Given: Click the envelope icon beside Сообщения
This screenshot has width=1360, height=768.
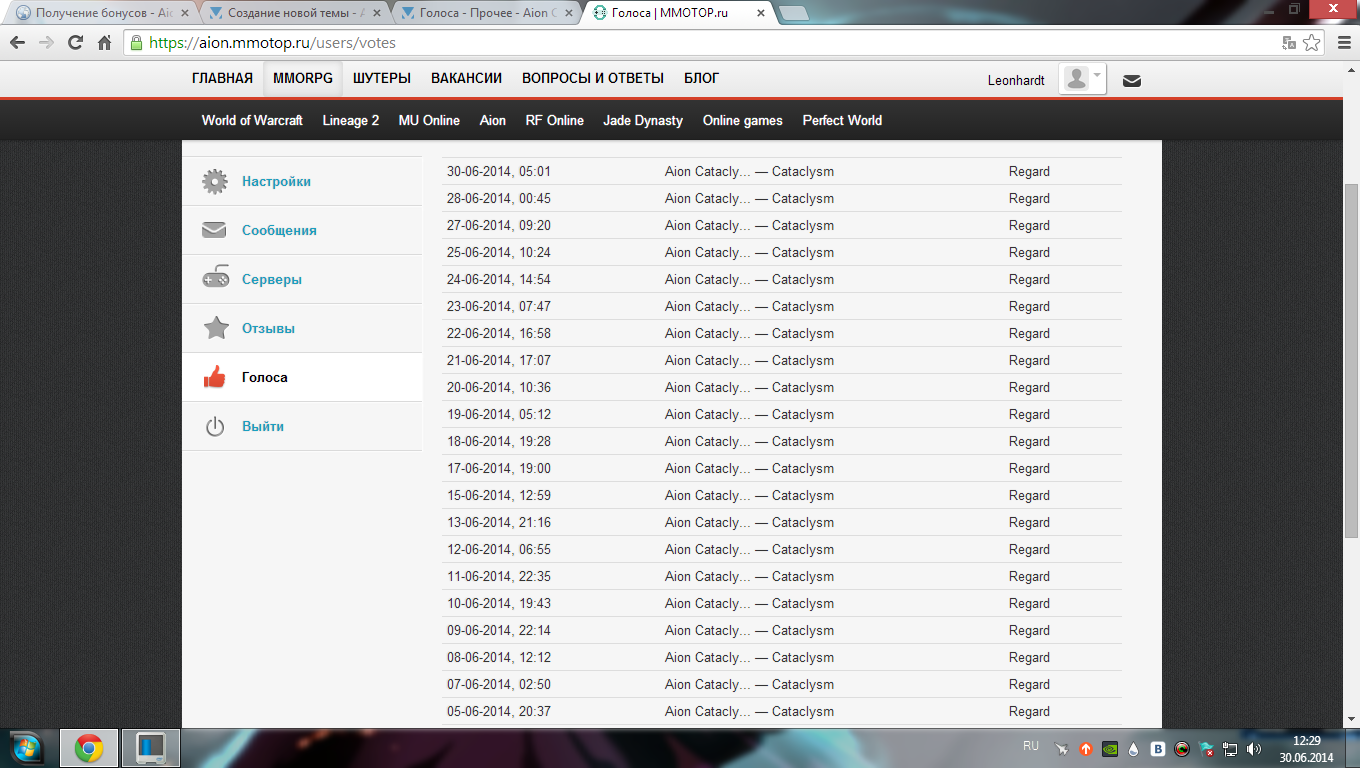Looking at the screenshot, I should [x=214, y=230].
